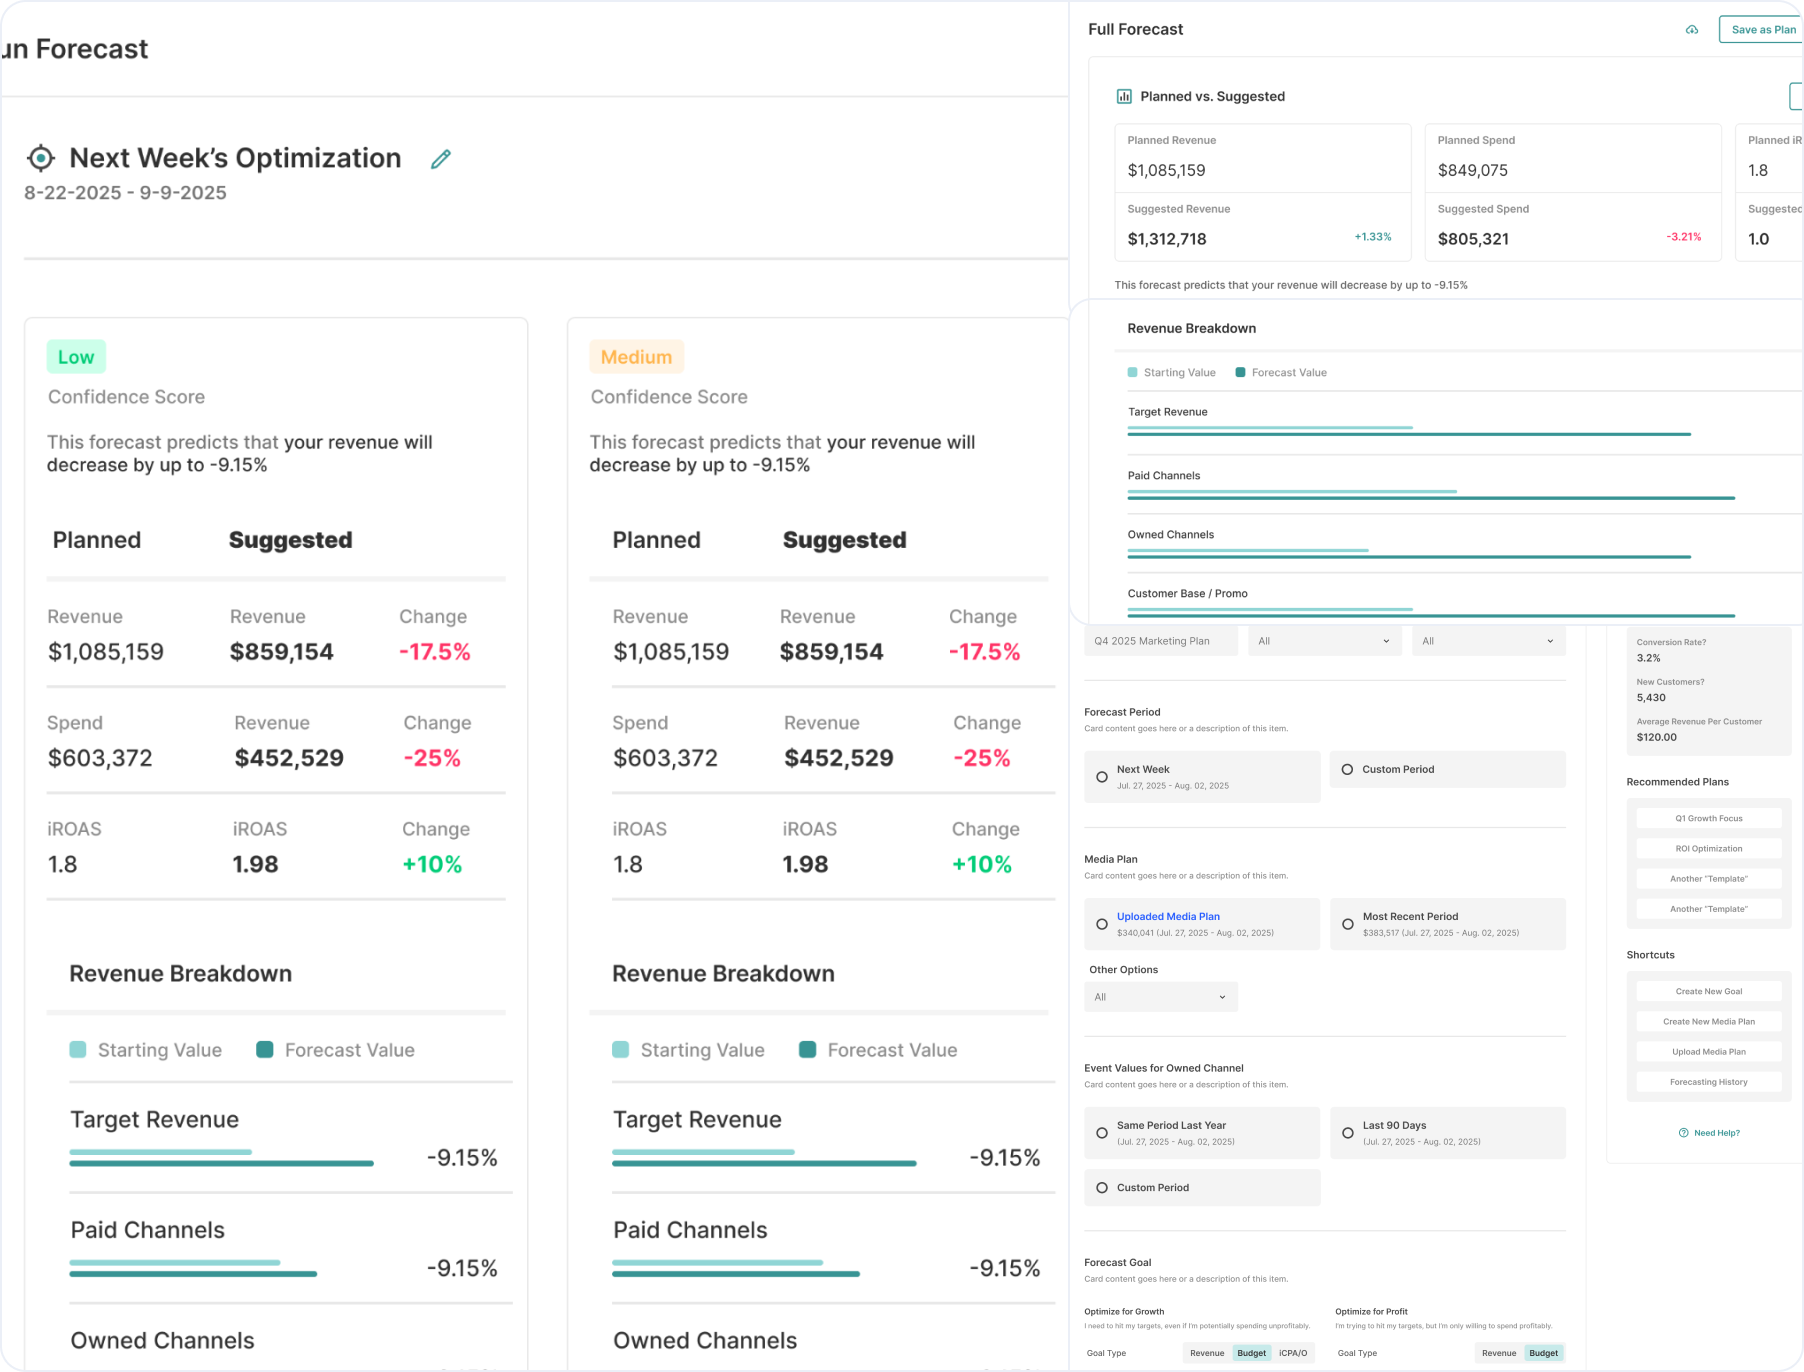Screen dimensions: 1804x1372
Task: Choose the Last 90 Days event values option
Action: [x=1348, y=1133]
